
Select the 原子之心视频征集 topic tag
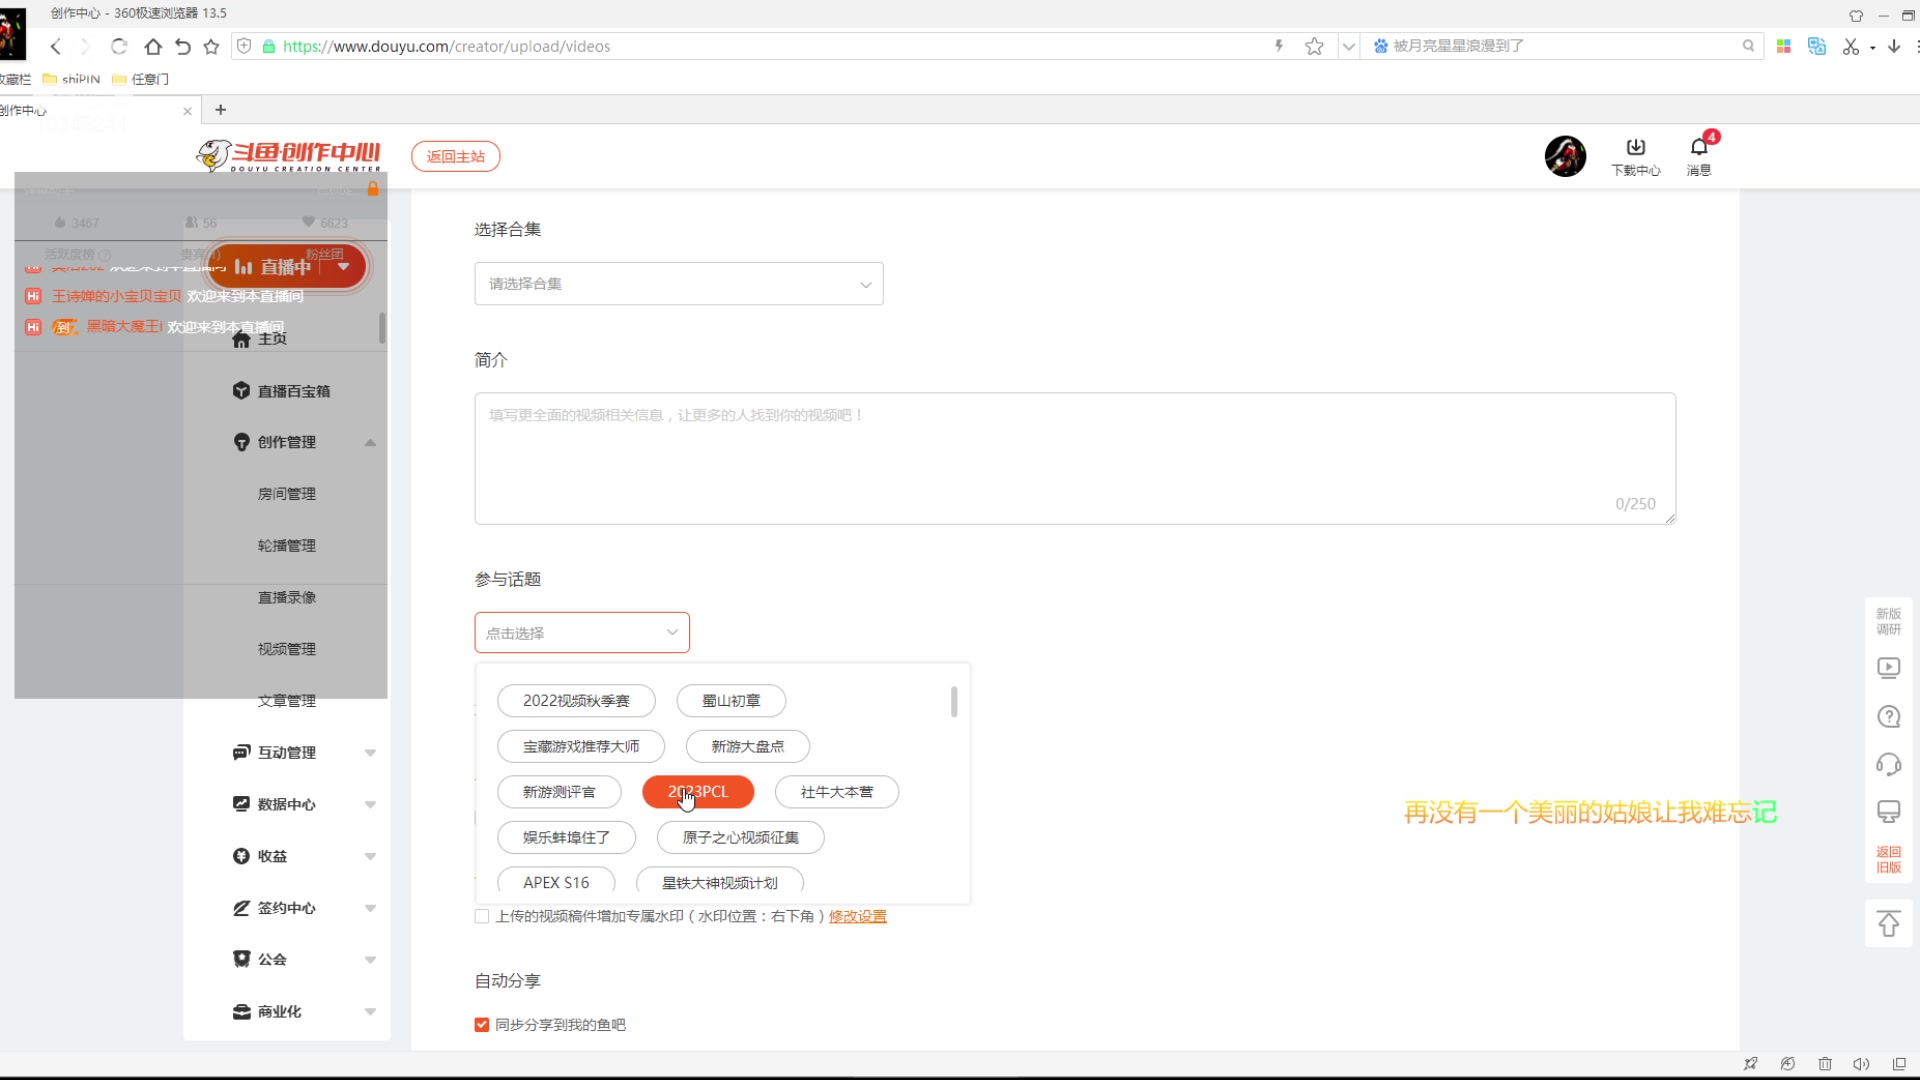tap(741, 837)
